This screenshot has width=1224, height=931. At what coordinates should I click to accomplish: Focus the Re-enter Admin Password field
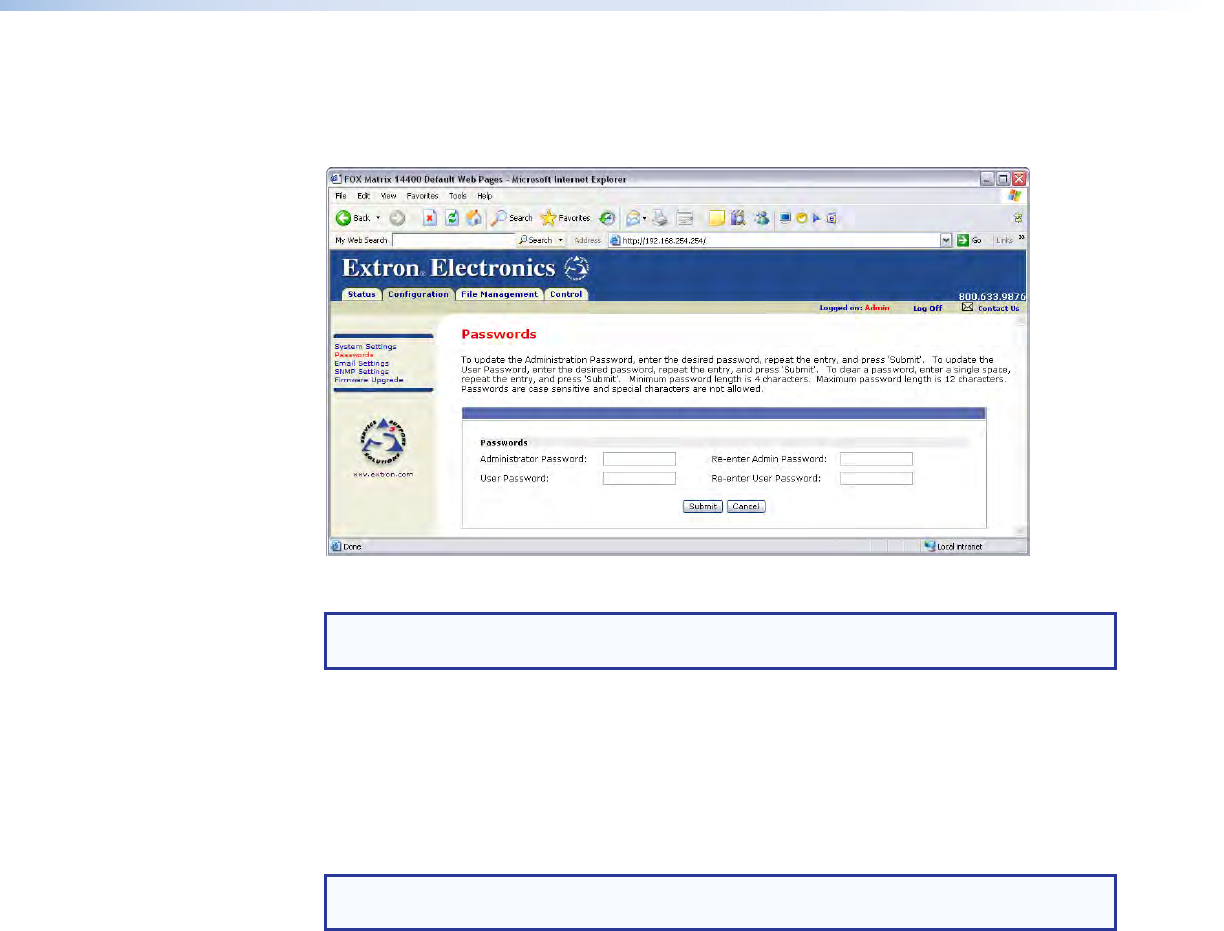click(x=877, y=459)
